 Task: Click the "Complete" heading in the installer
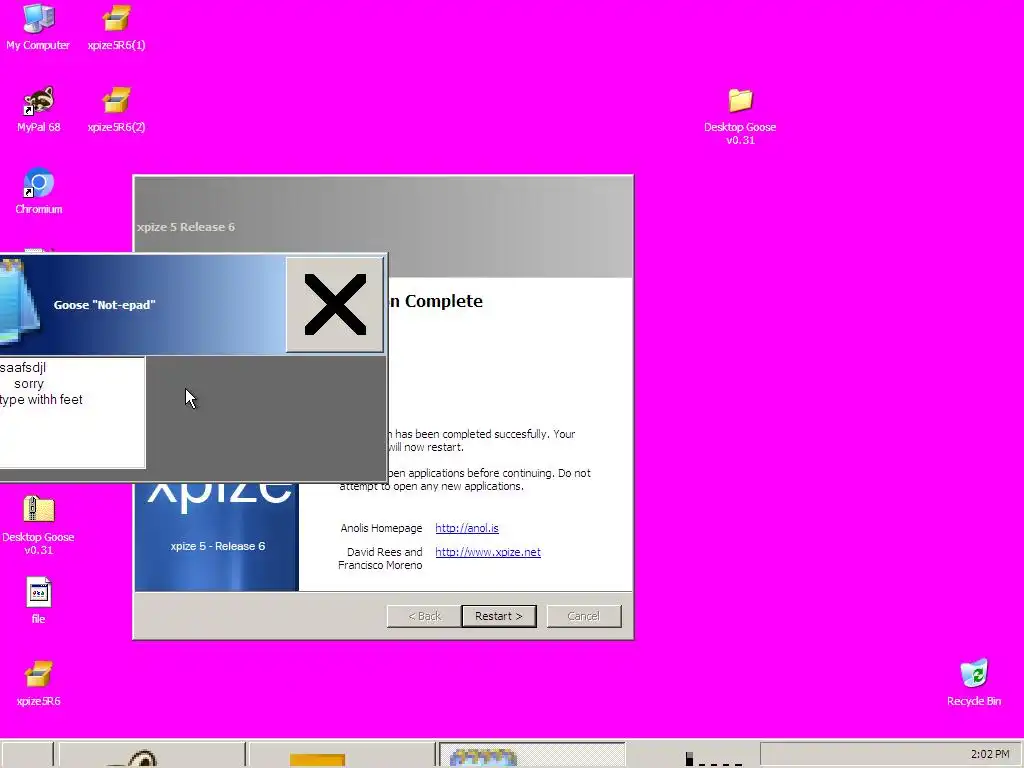(x=443, y=301)
